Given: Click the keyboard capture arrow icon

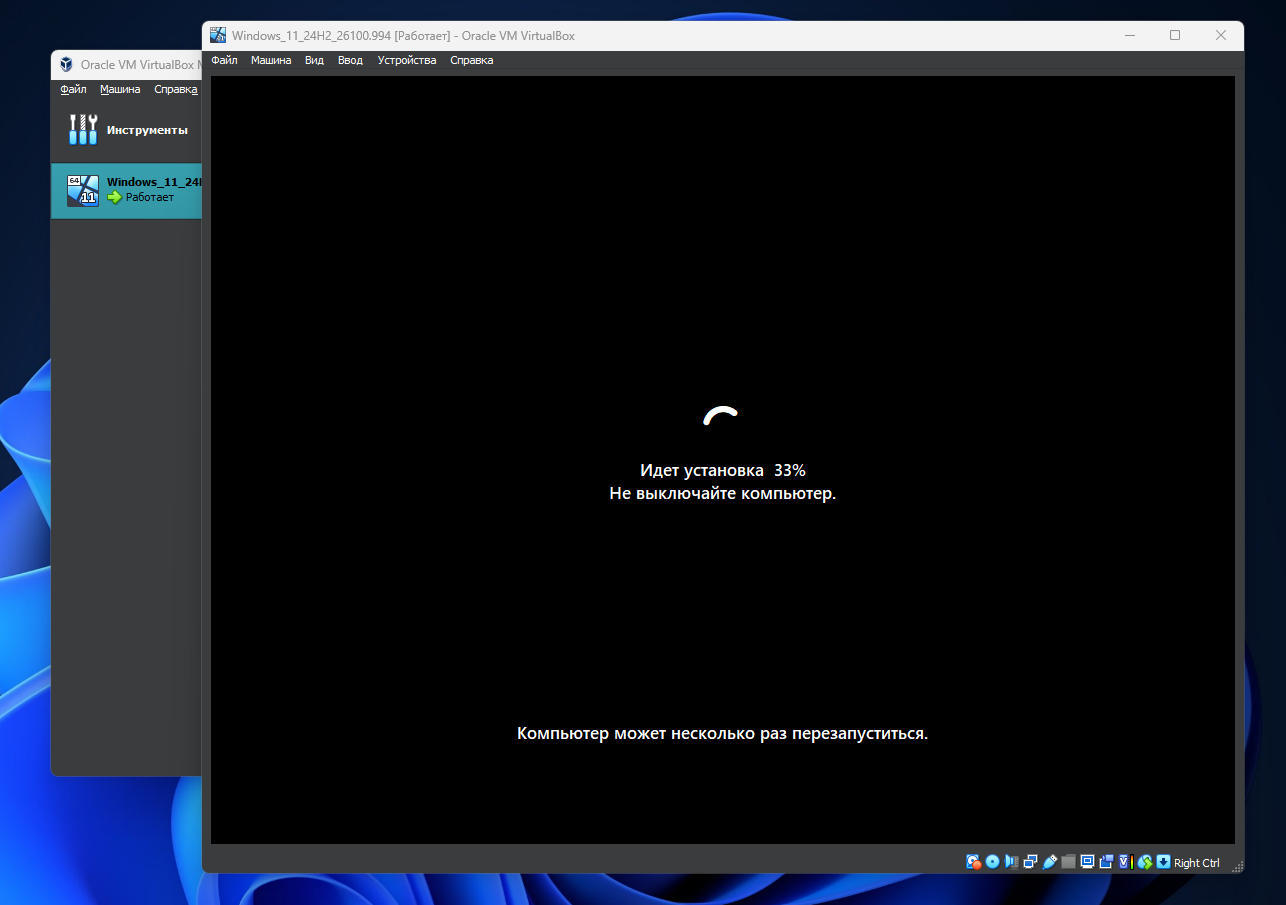Looking at the screenshot, I should pos(1163,862).
